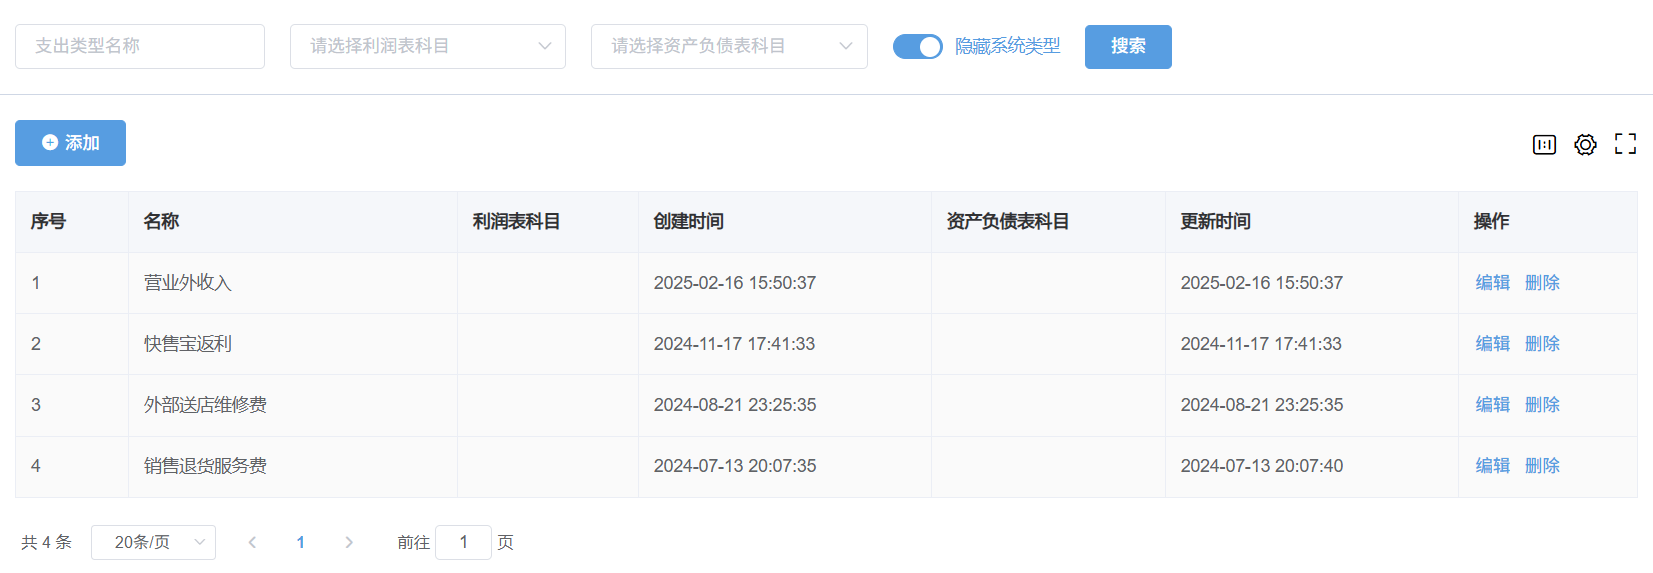Click the 创建时间 column header
The height and width of the screenshot is (573, 1653).
point(688,222)
